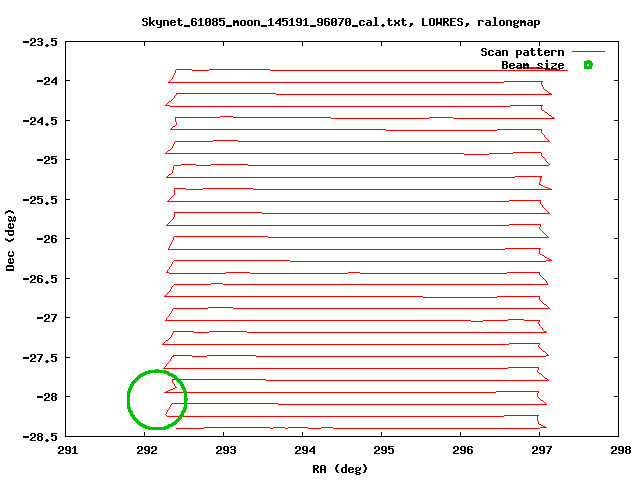Click the -25 tick label on Dec axis
The height and width of the screenshot is (480, 640).
[45, 160]
